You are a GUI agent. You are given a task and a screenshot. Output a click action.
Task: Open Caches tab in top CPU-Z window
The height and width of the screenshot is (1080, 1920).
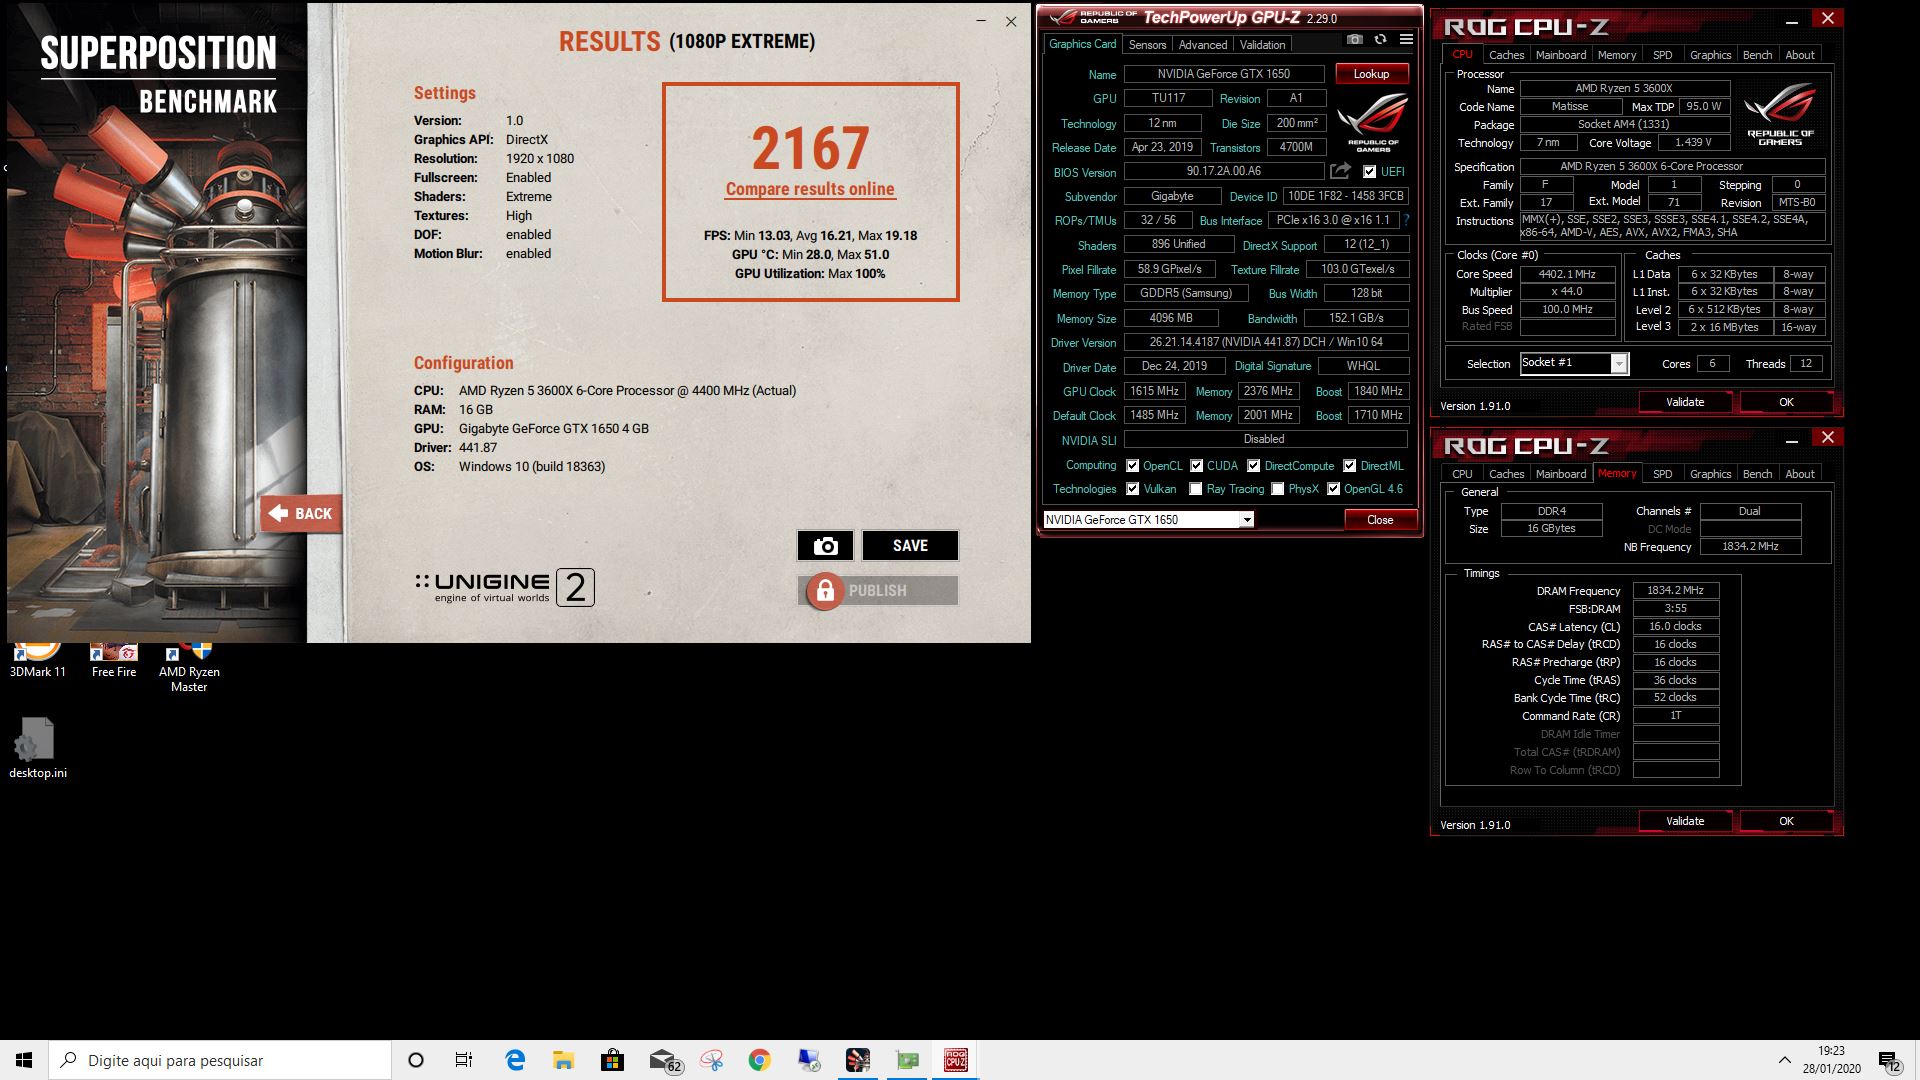(x=1506, y=55)
